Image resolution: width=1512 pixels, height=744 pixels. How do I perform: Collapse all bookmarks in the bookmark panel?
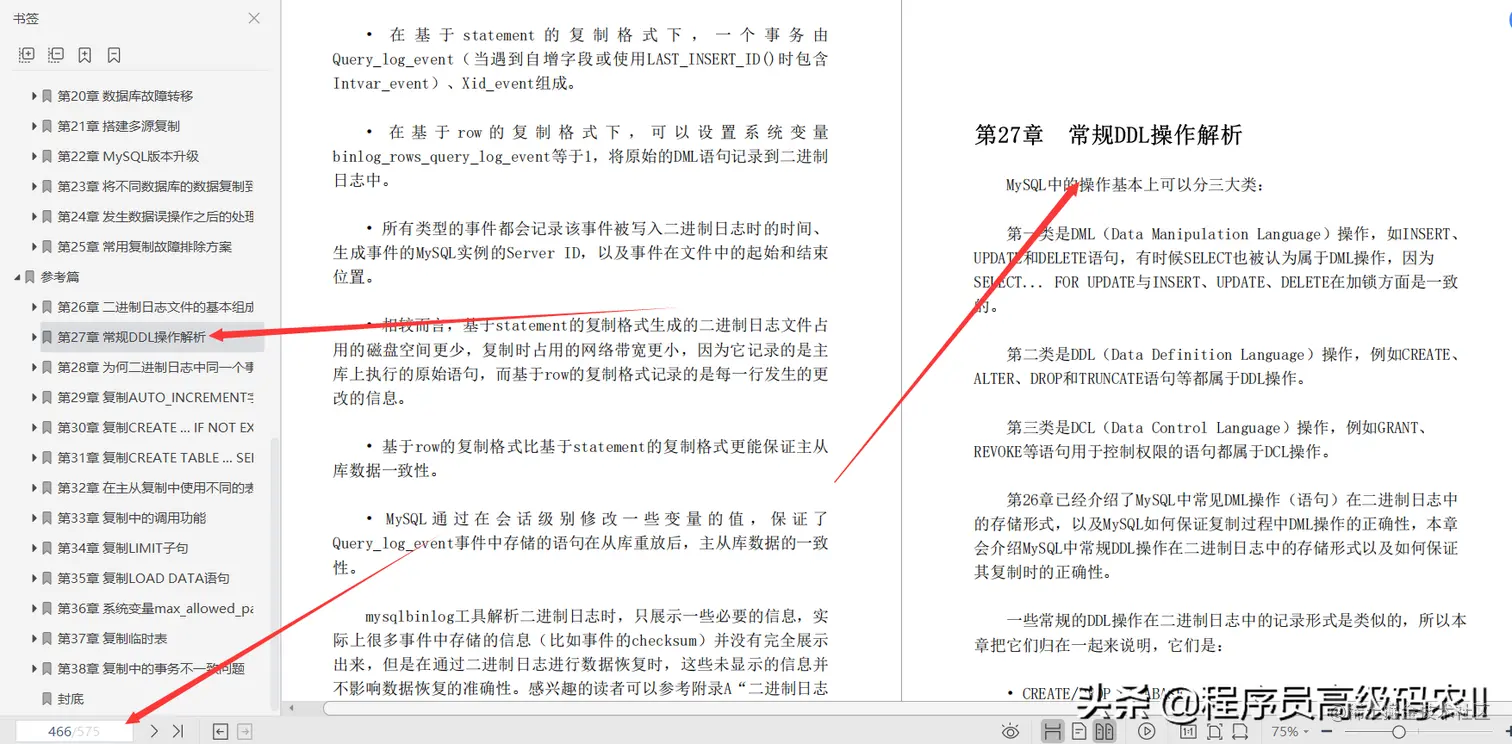(x=56, y=54)
